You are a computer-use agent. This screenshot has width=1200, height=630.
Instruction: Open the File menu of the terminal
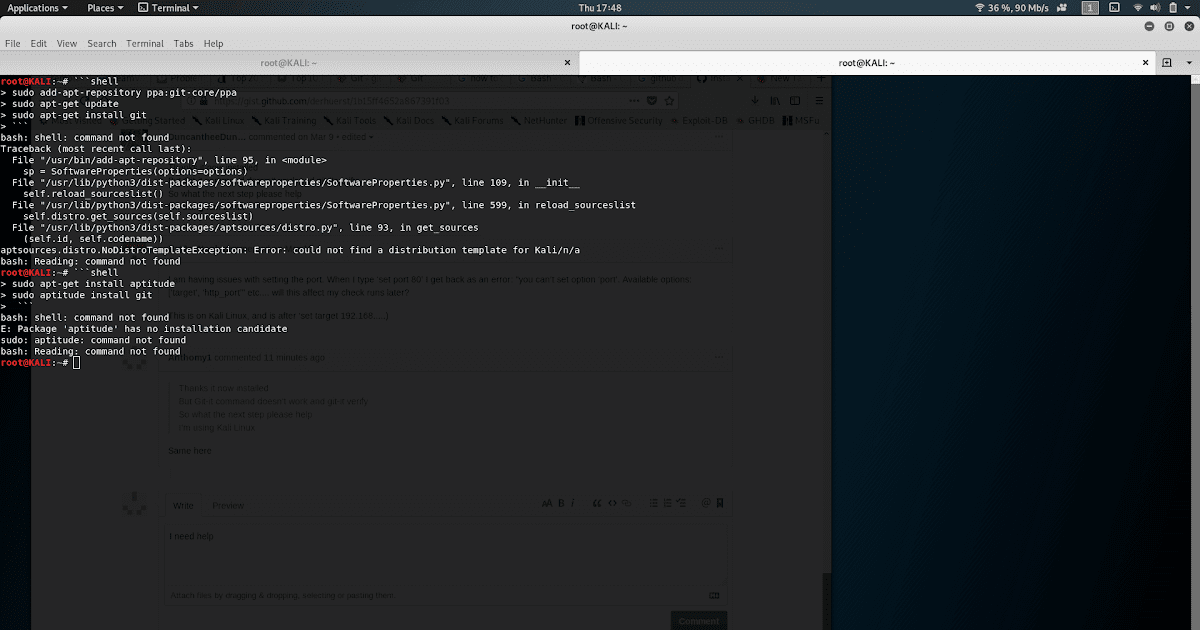12,44
